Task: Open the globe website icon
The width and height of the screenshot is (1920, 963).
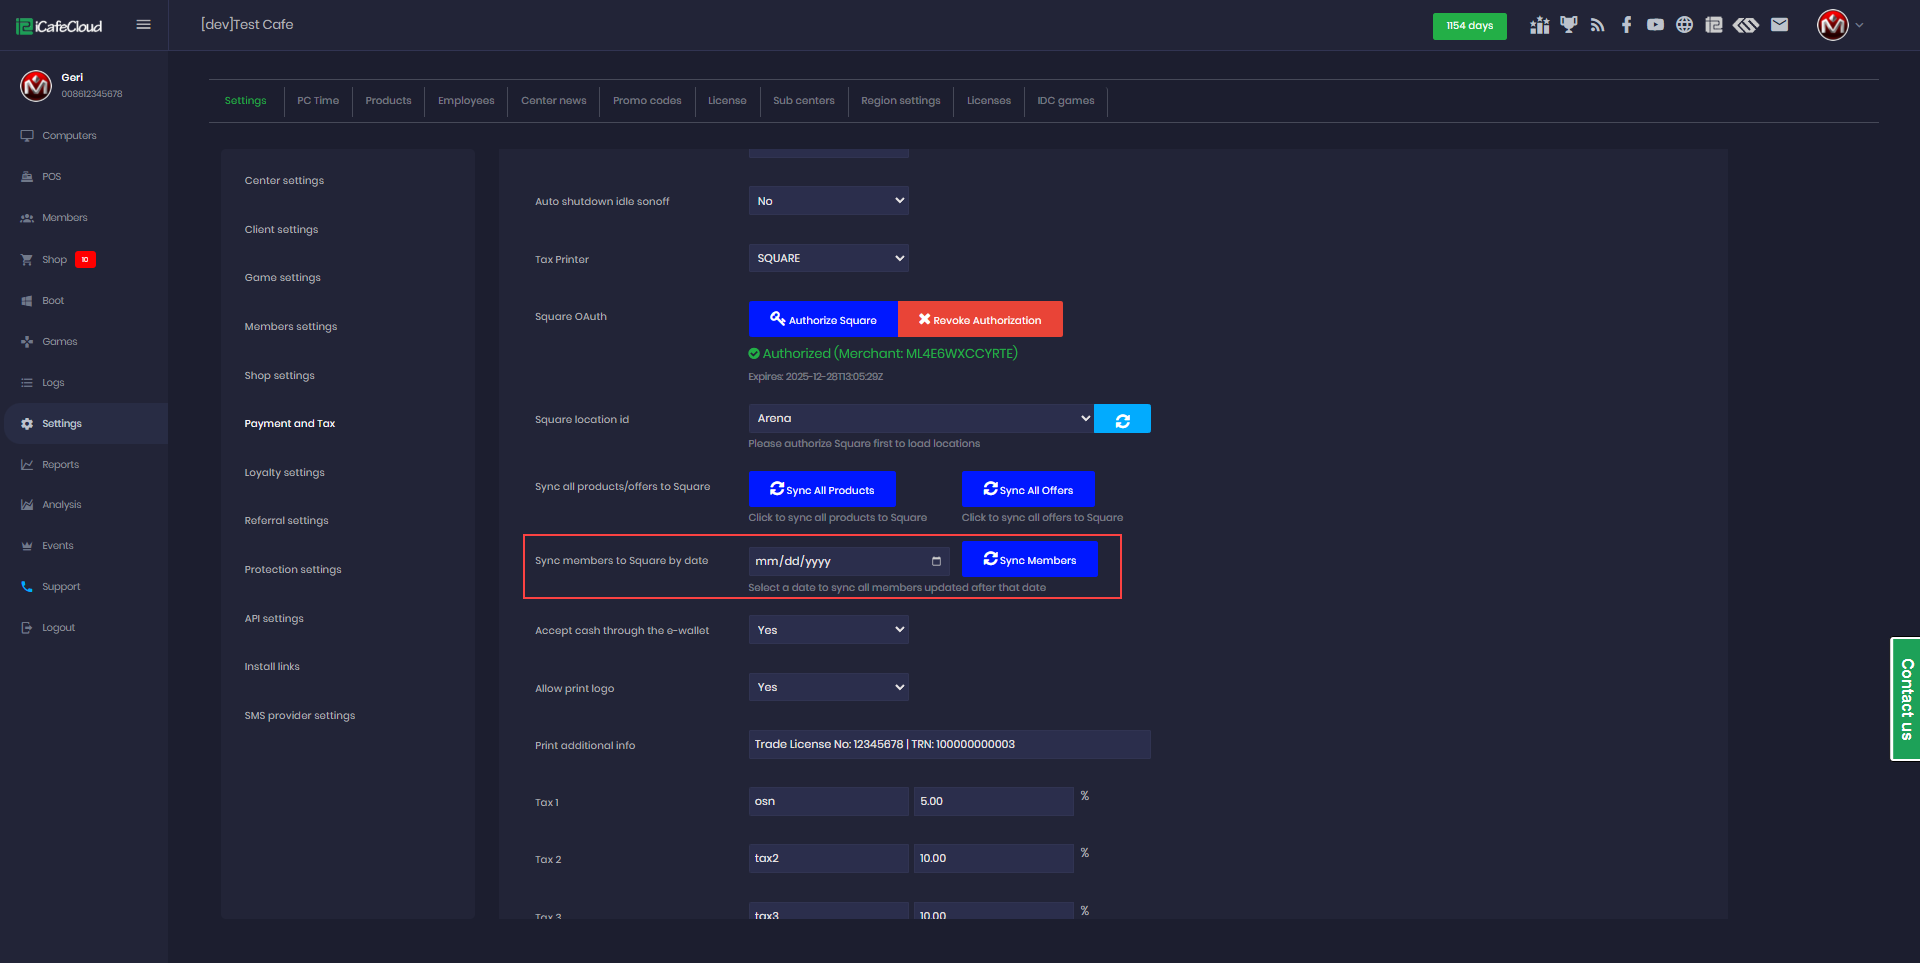Action: [1684, 25]
